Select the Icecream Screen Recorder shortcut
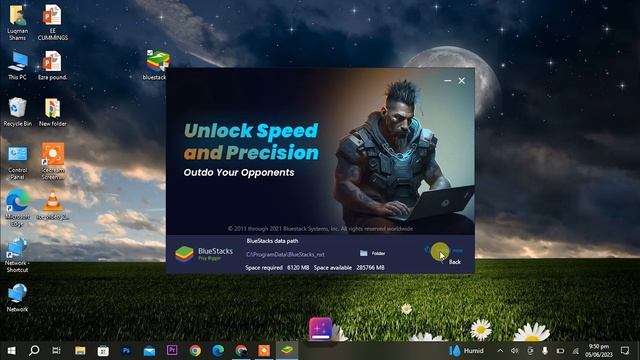 [x=53, y=162]
